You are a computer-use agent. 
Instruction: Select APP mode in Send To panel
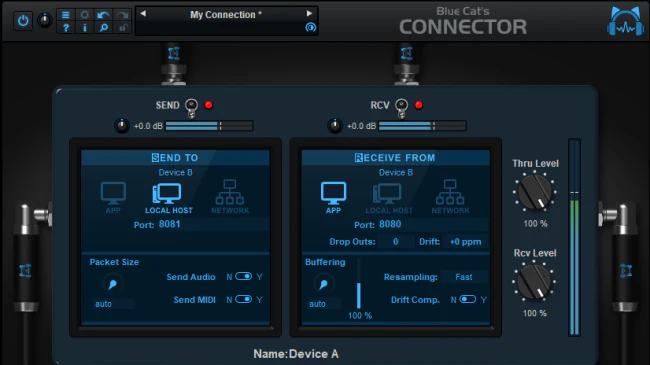(x=113, y=197)
